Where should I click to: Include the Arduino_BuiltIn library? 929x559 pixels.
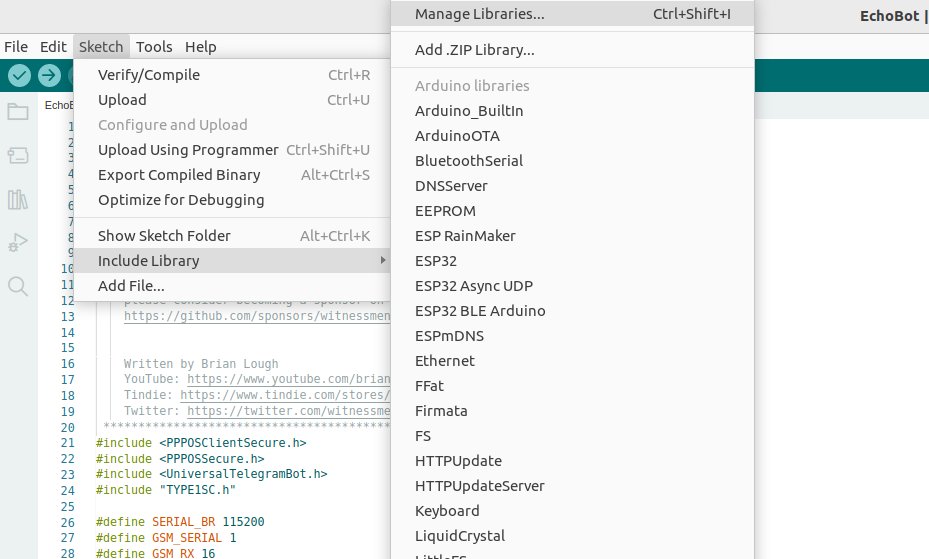tap(572, 111)
